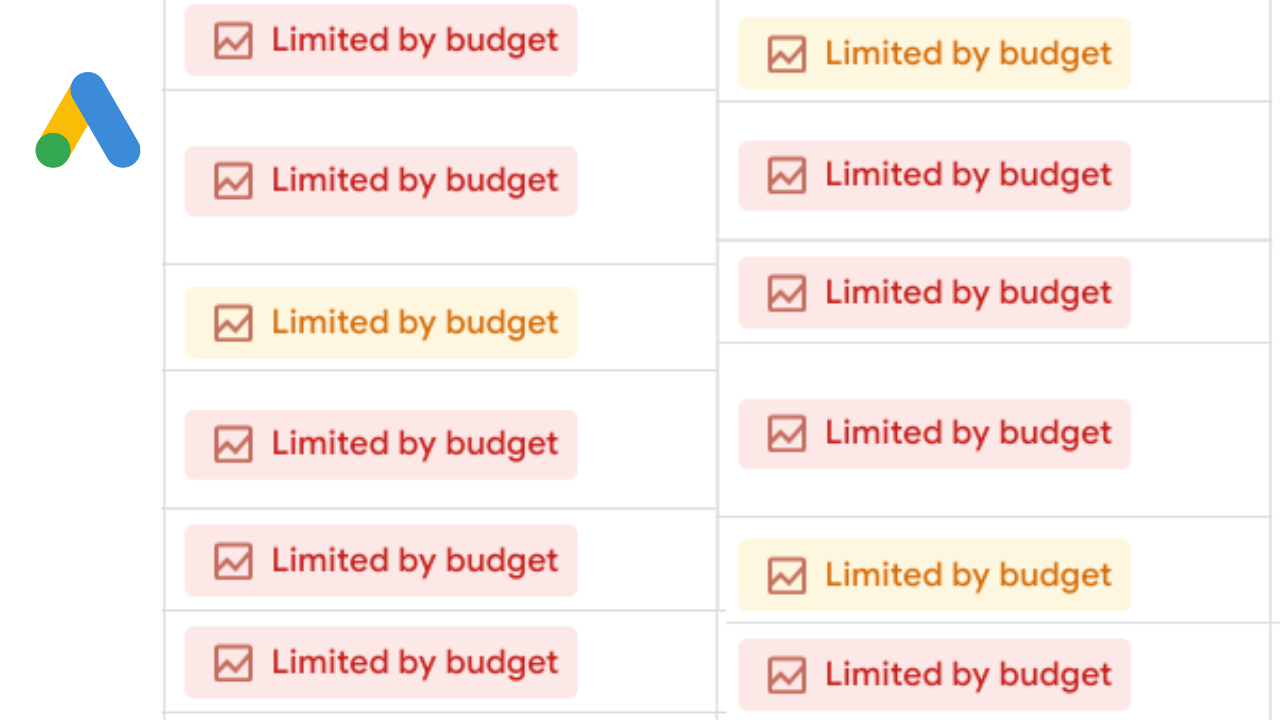Select lower-right yellow 'Limited by budget' label
Screen dimensions: 1280x720
tap(968, 575)
